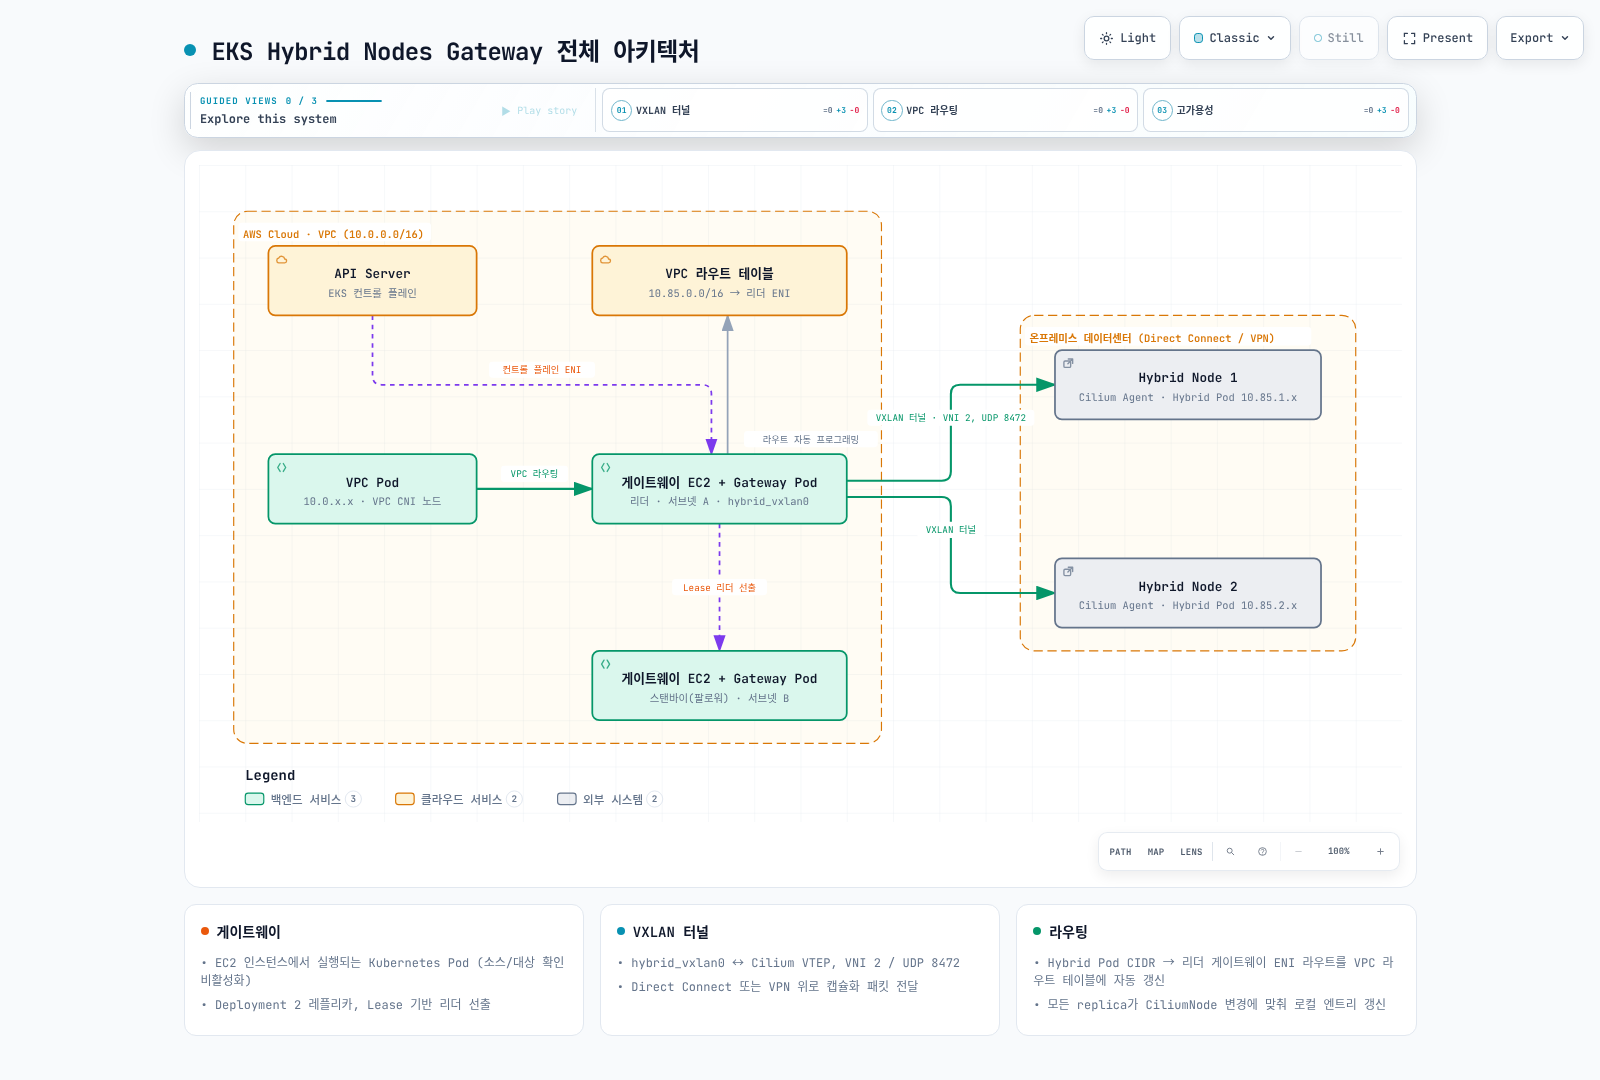The height and width of the screenshot is (1080, 1600).
Task: Click the external icon on Hybrid Node 2
Action: coord(1068,571)
